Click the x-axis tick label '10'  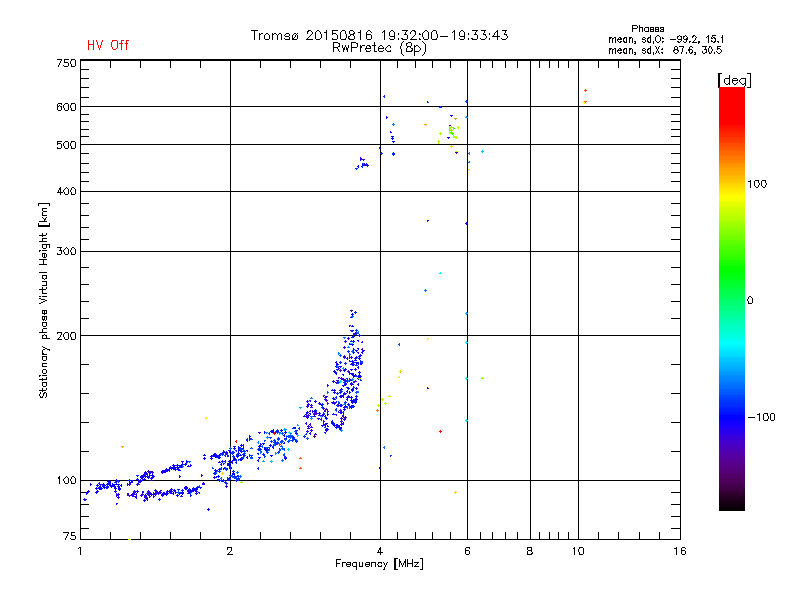tap(578, 551)
